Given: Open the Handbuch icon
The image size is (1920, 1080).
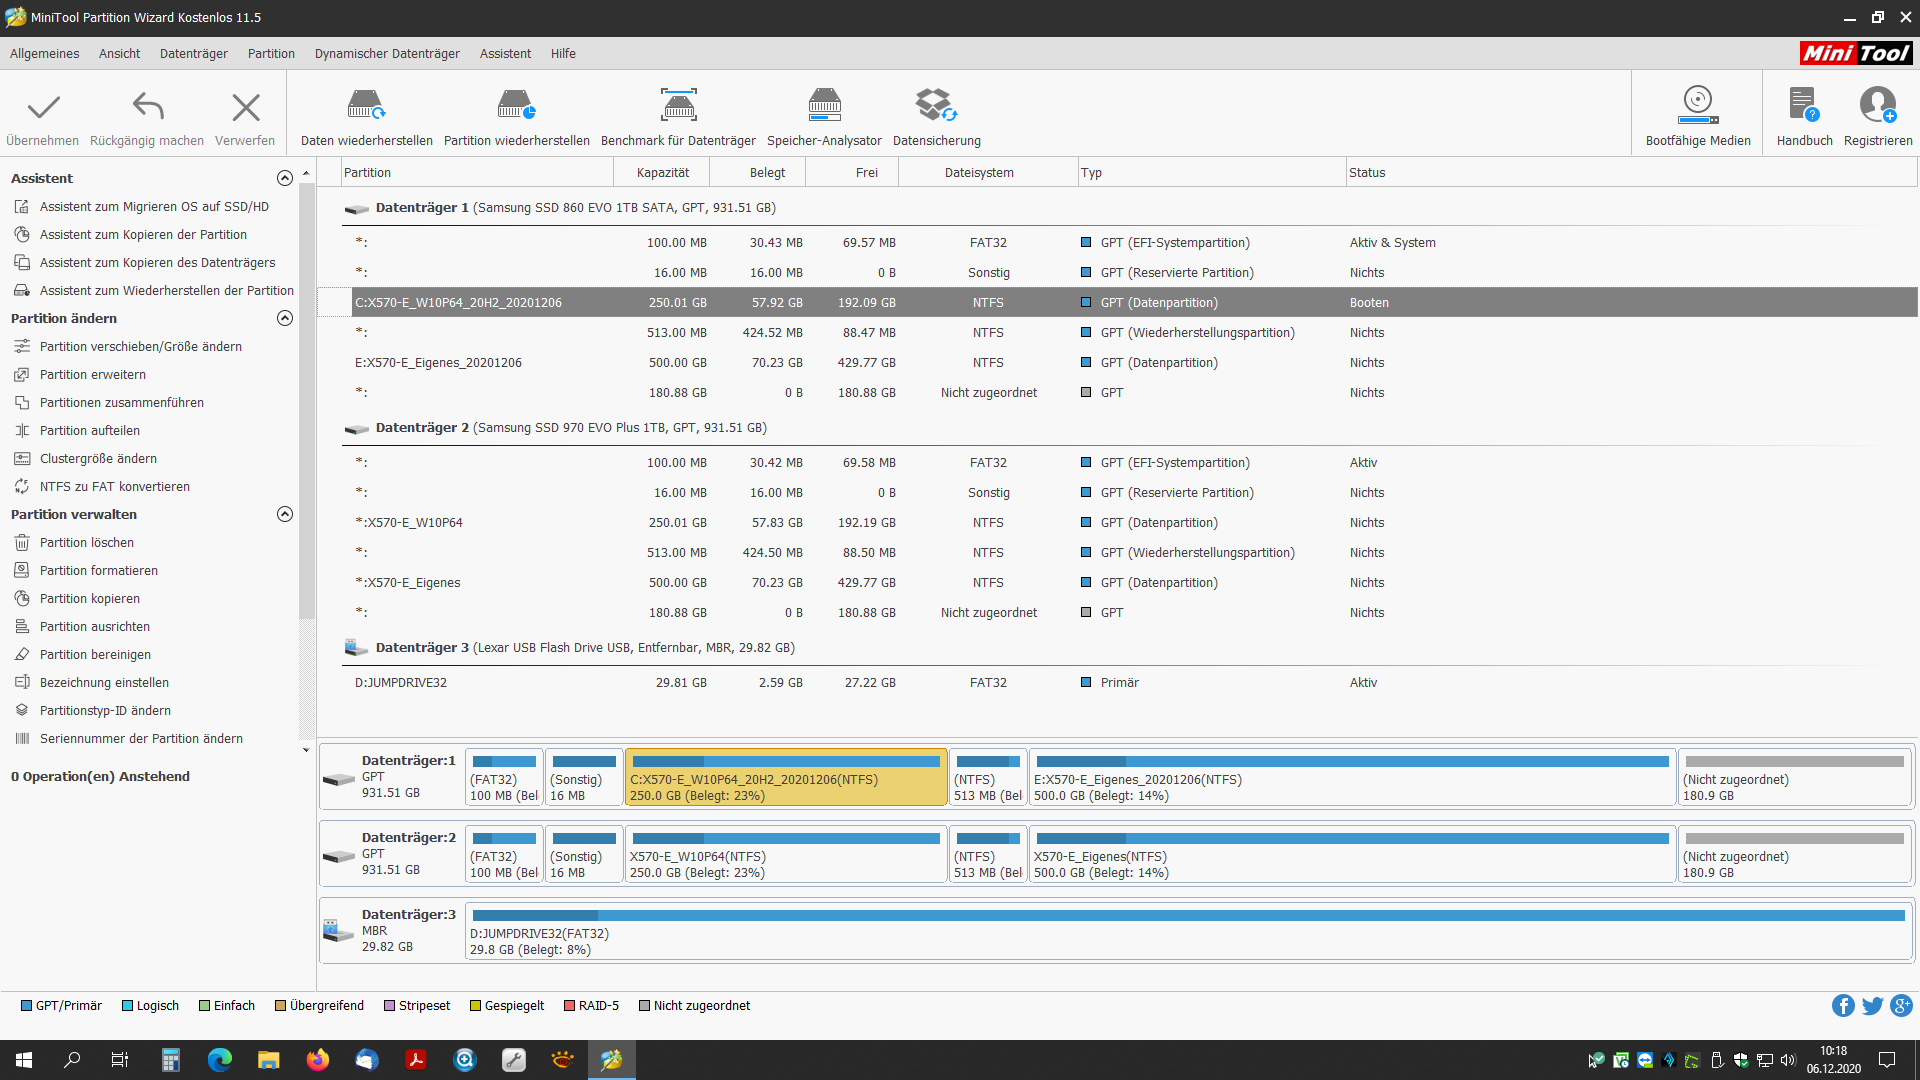Looking at the screenshot, I should (1804, 105).
